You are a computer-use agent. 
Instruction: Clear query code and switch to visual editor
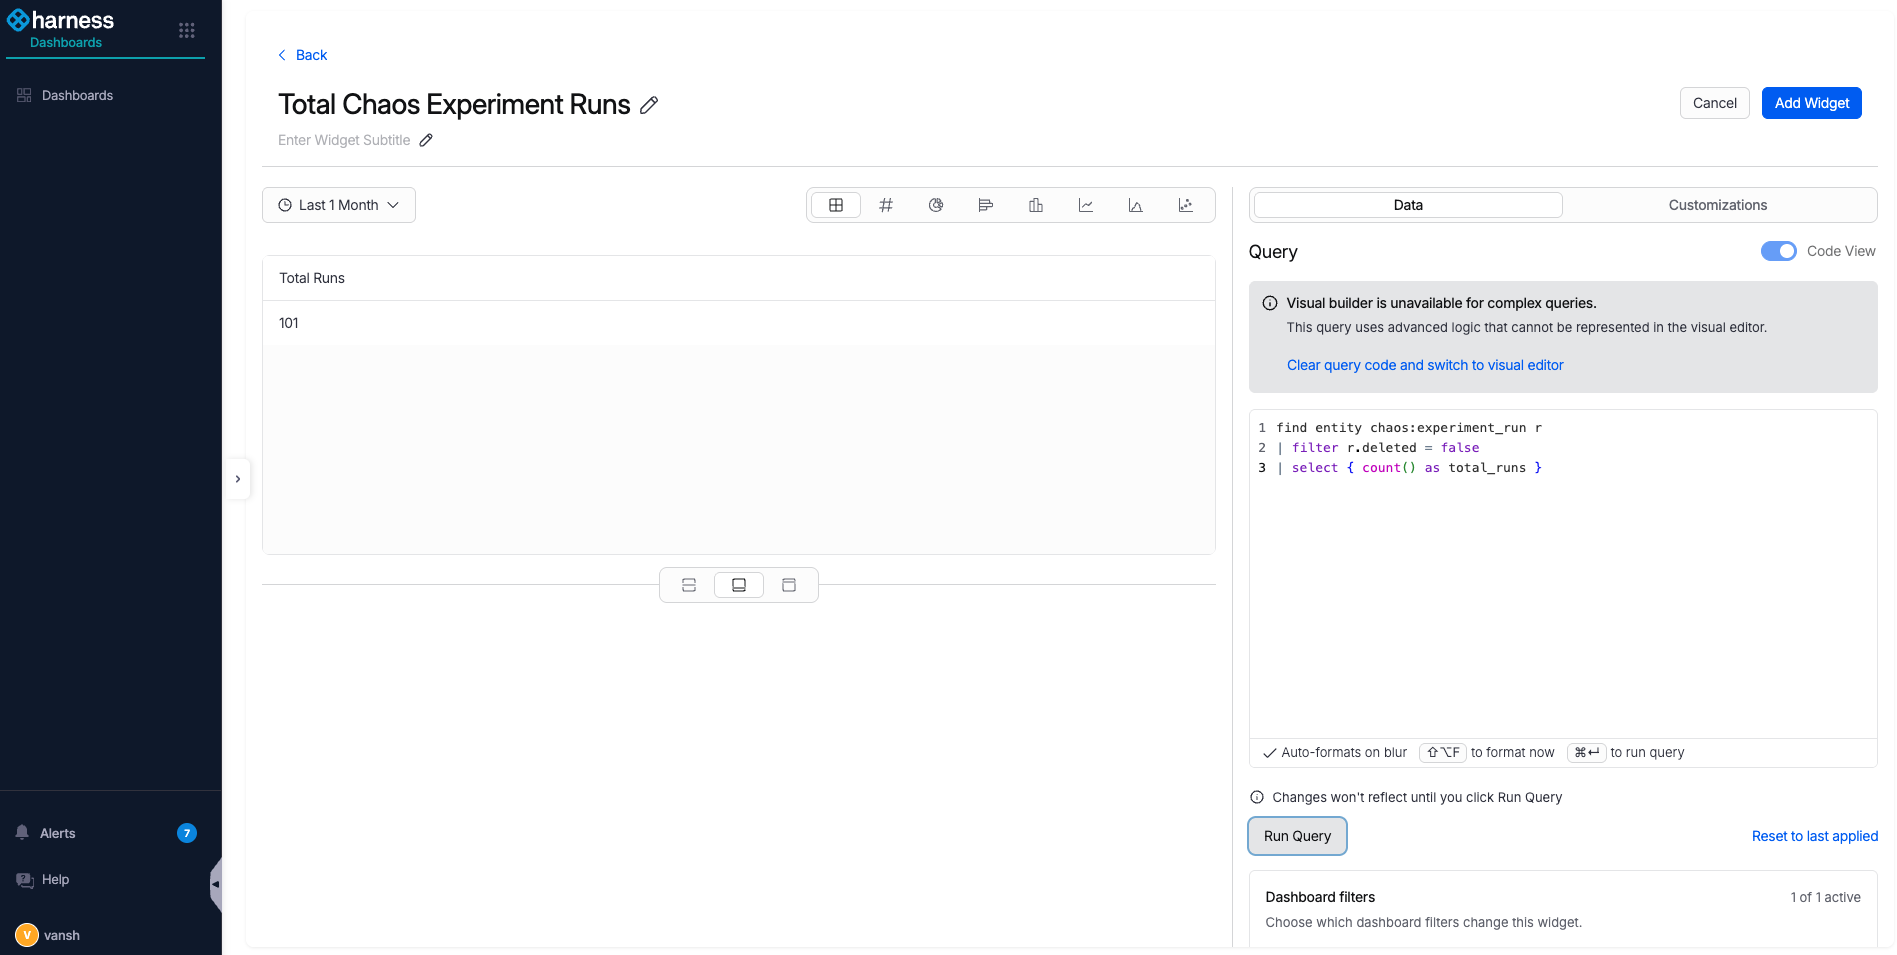click(1425, 365)
